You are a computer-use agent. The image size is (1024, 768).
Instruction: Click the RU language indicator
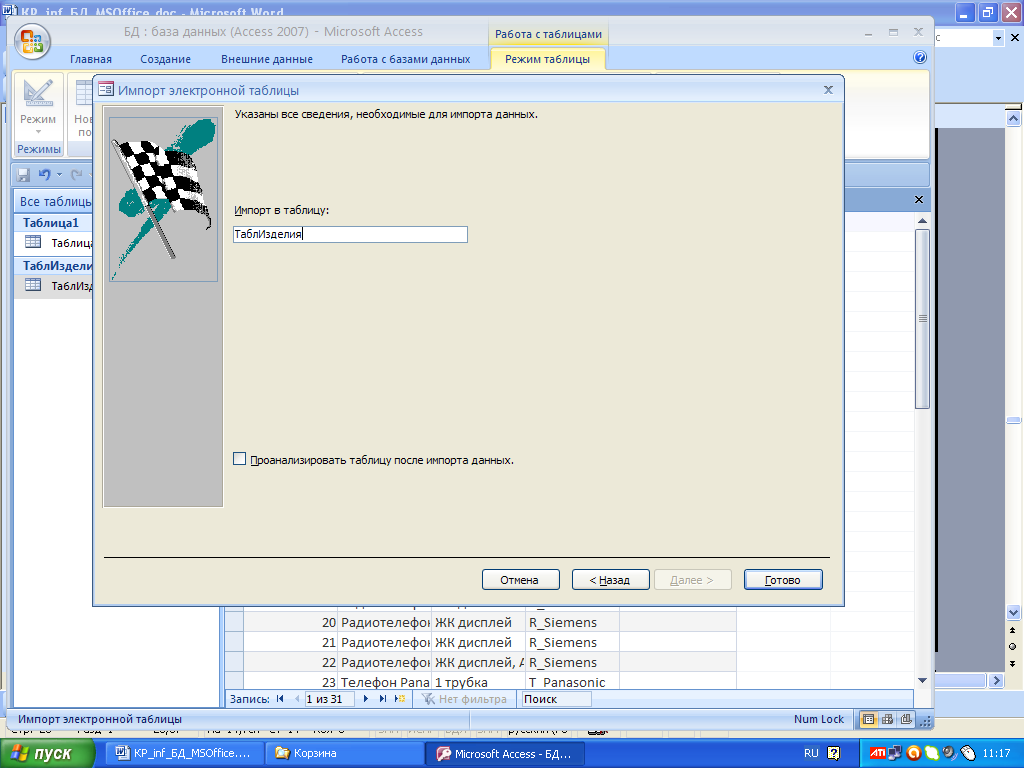811,753
